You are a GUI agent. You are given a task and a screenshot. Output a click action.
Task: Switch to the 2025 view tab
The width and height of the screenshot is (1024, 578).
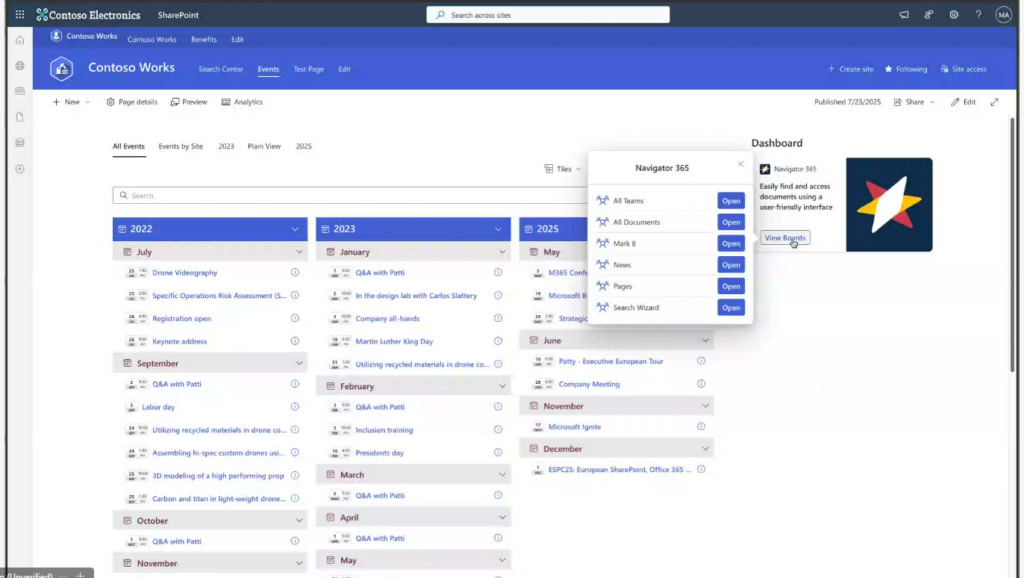304,146
